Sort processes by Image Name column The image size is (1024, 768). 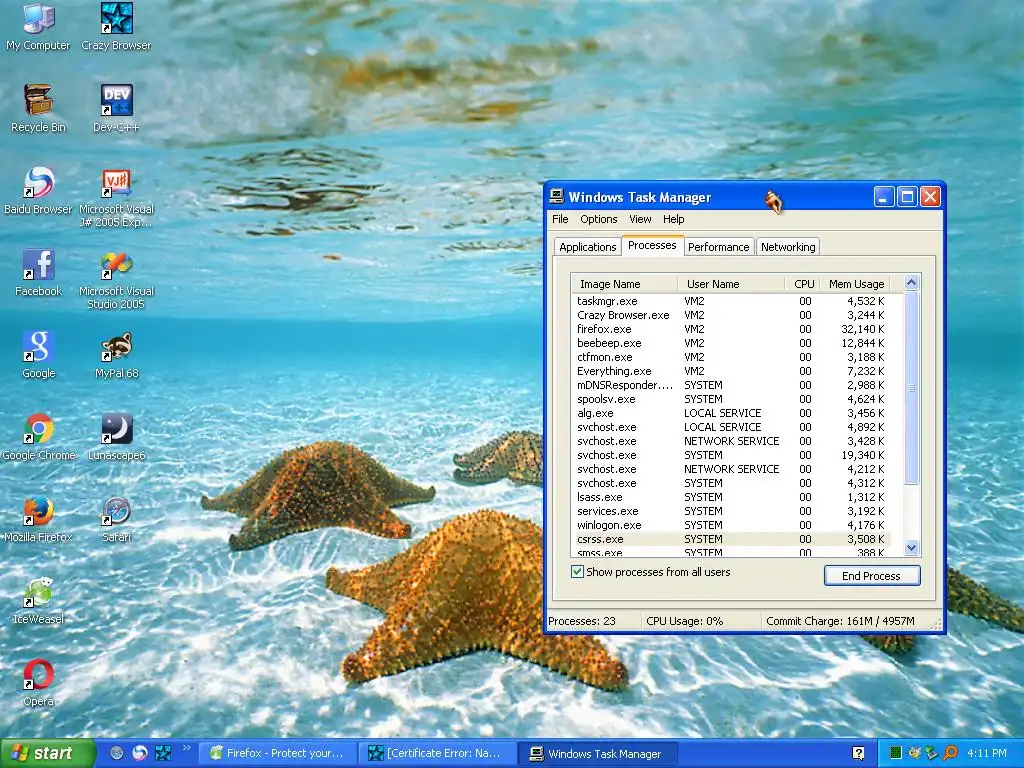tap(624, 284)
